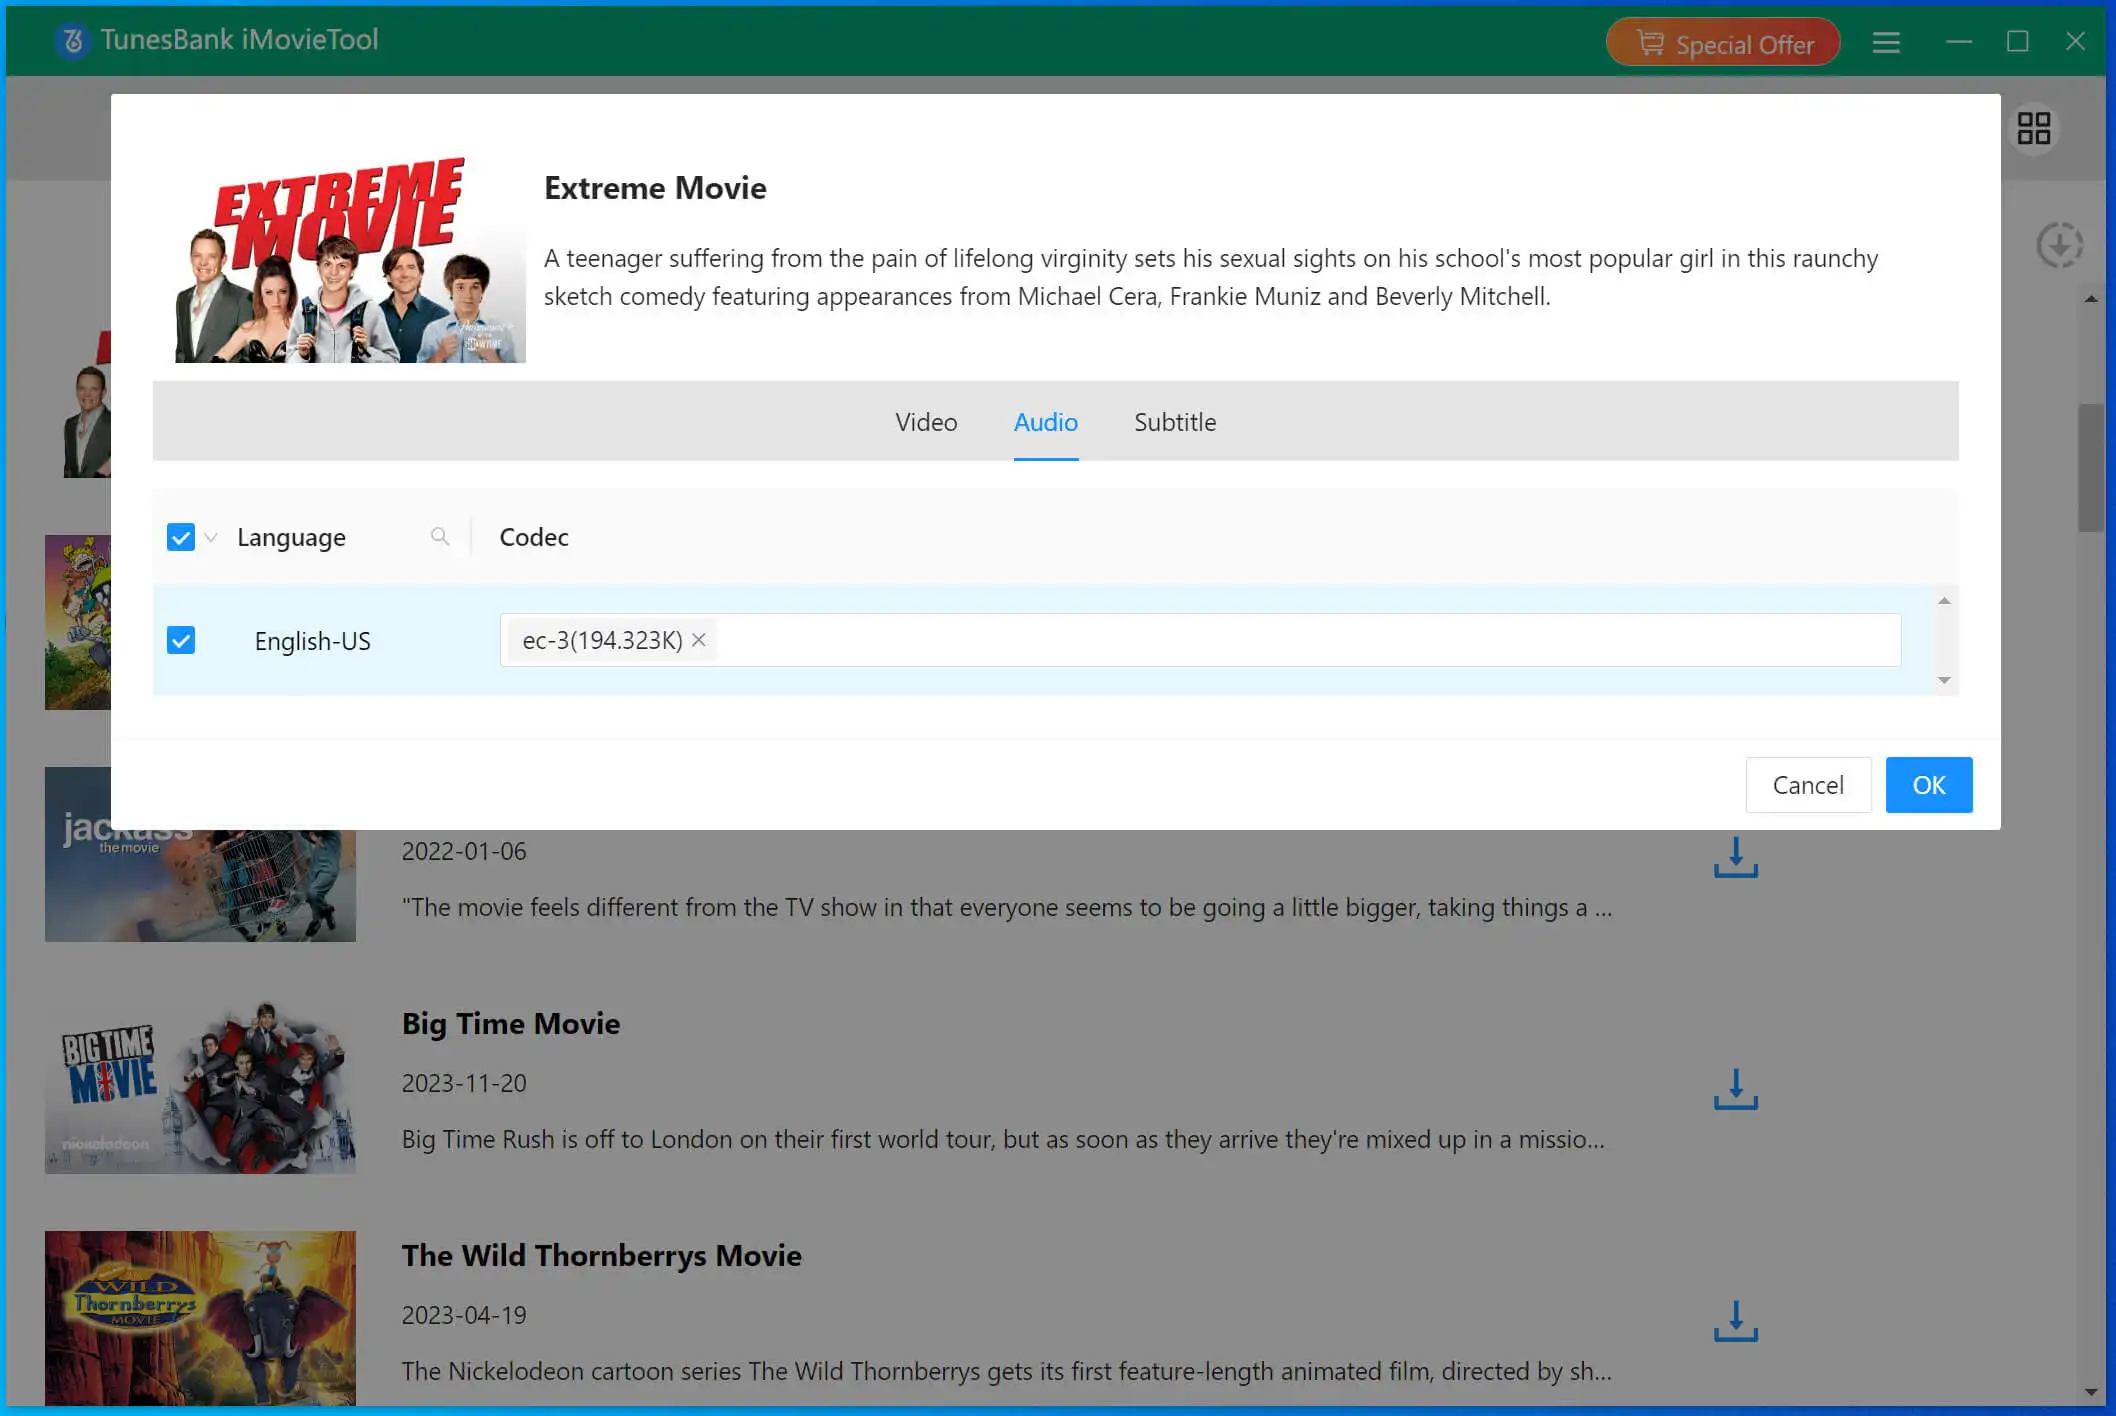This screenshot has height=1416, width=2116.
Task: Click the TunesBank iMovieTool logo icon
Action: pos(72,40)
